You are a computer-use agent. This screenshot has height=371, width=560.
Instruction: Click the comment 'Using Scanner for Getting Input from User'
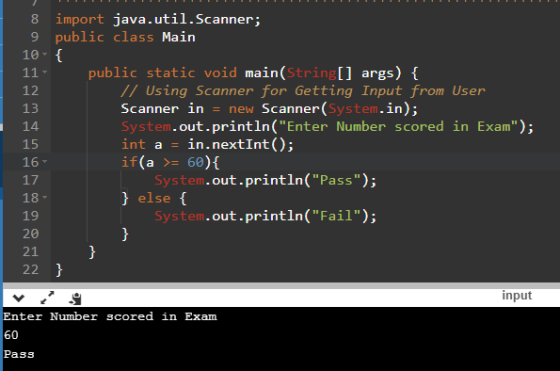(315, 91)
